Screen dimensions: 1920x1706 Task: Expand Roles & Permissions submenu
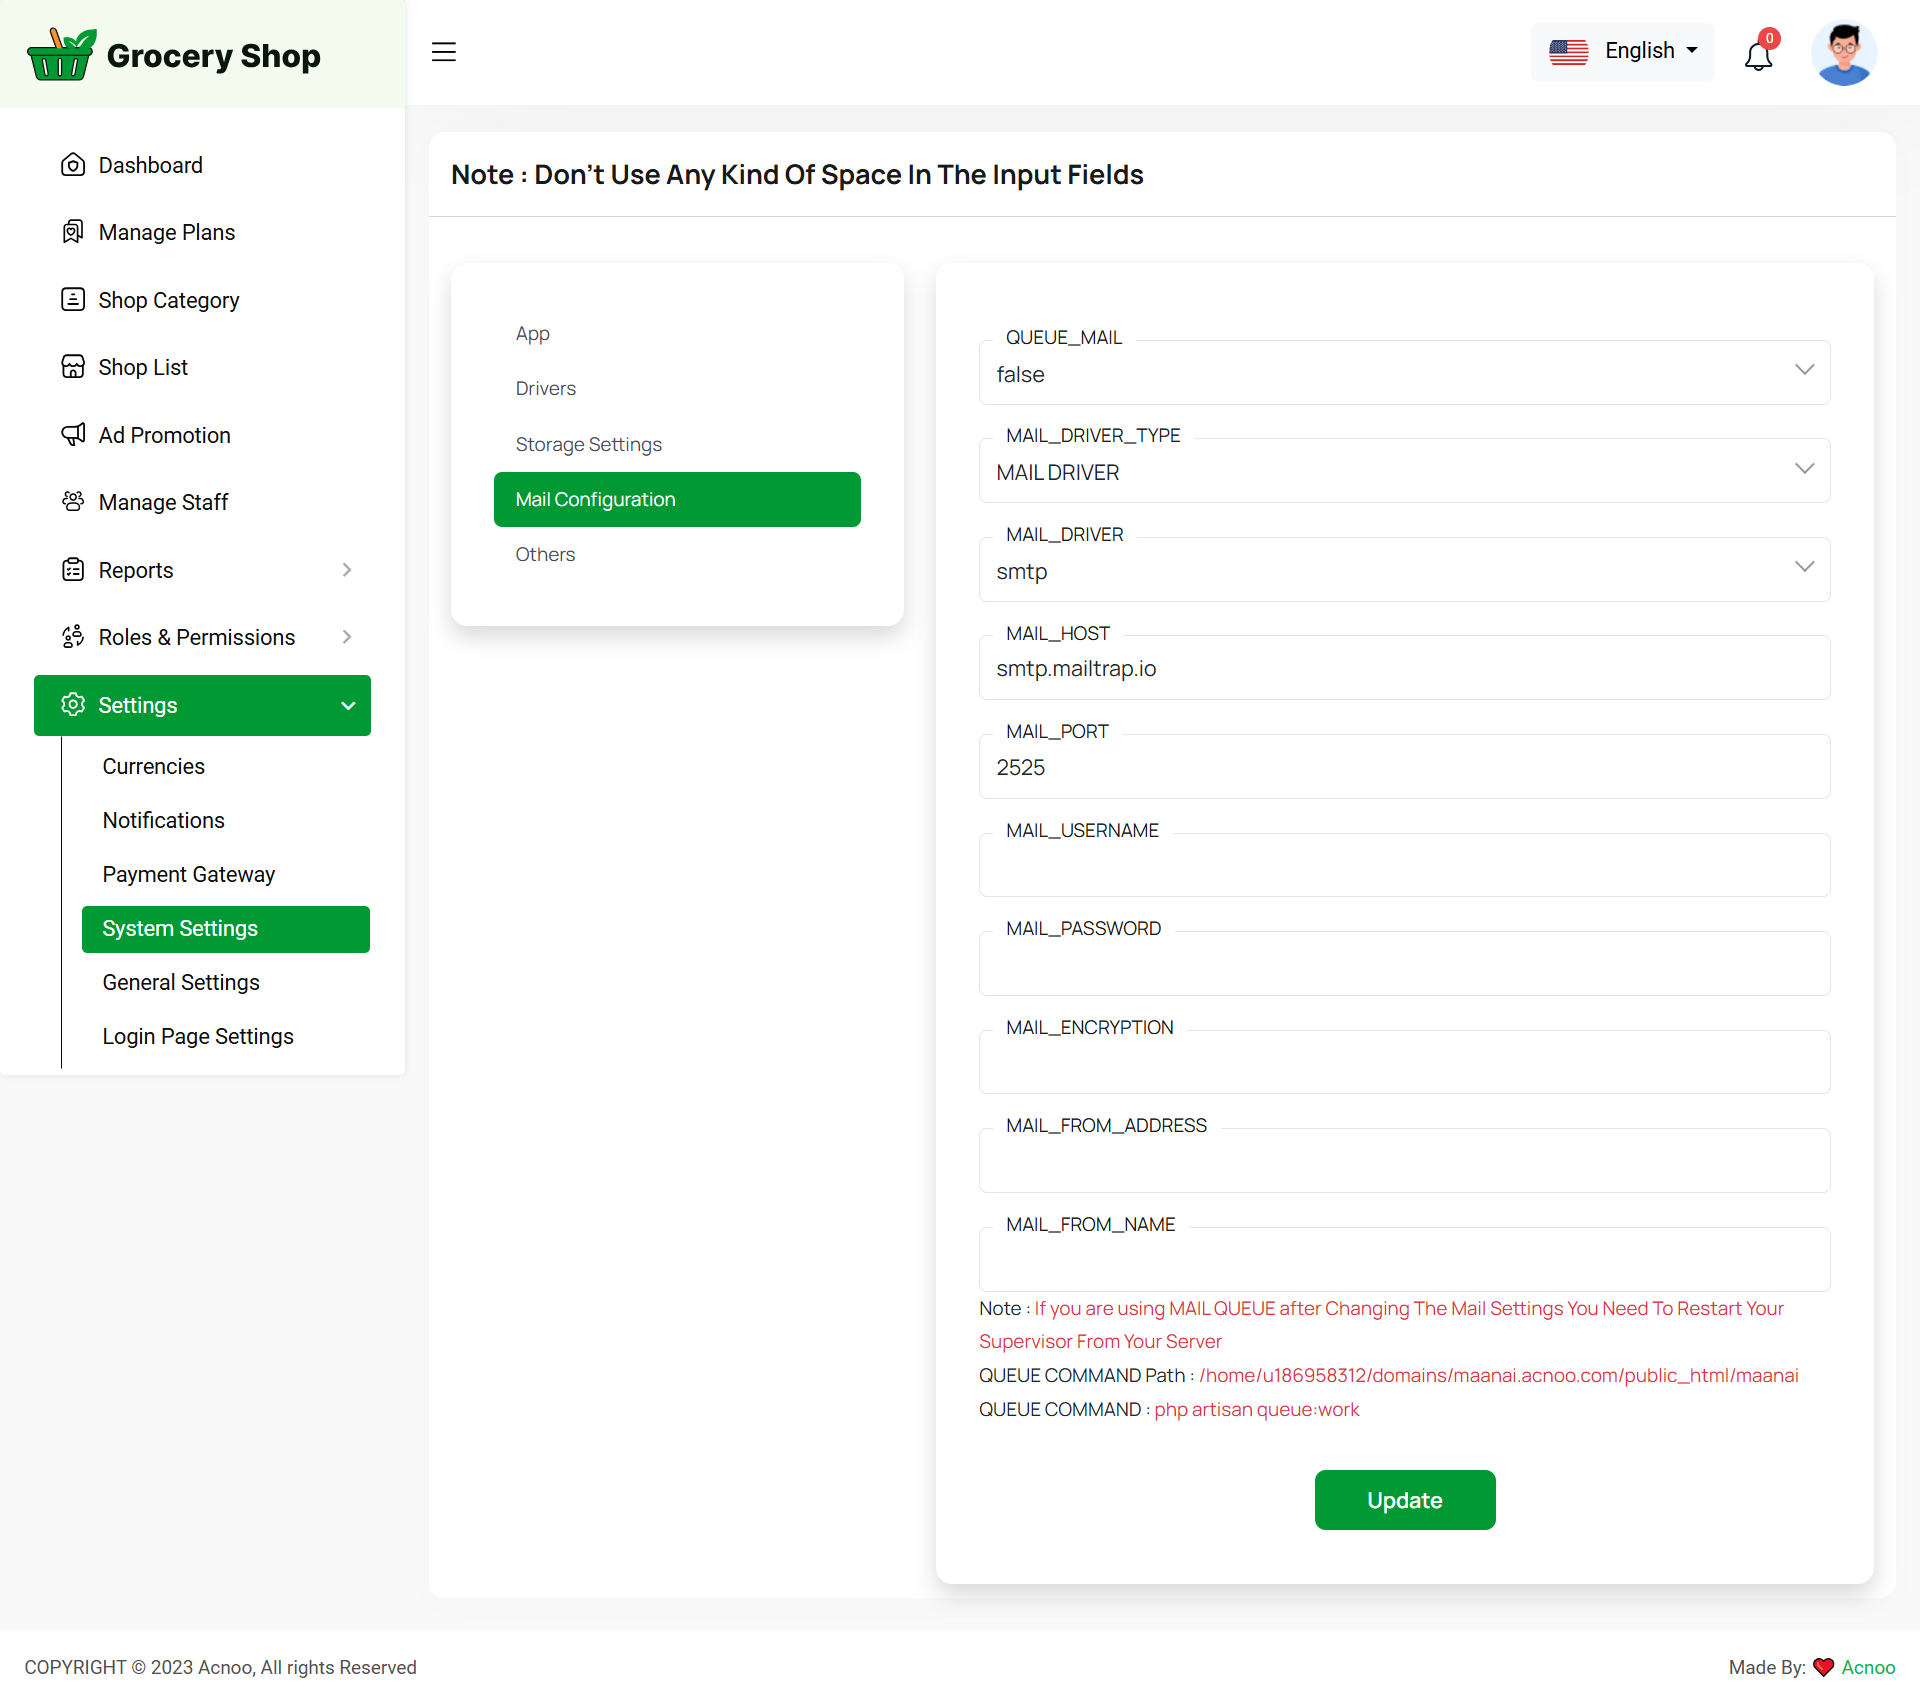pyautogui.click(x=347, y=637)
